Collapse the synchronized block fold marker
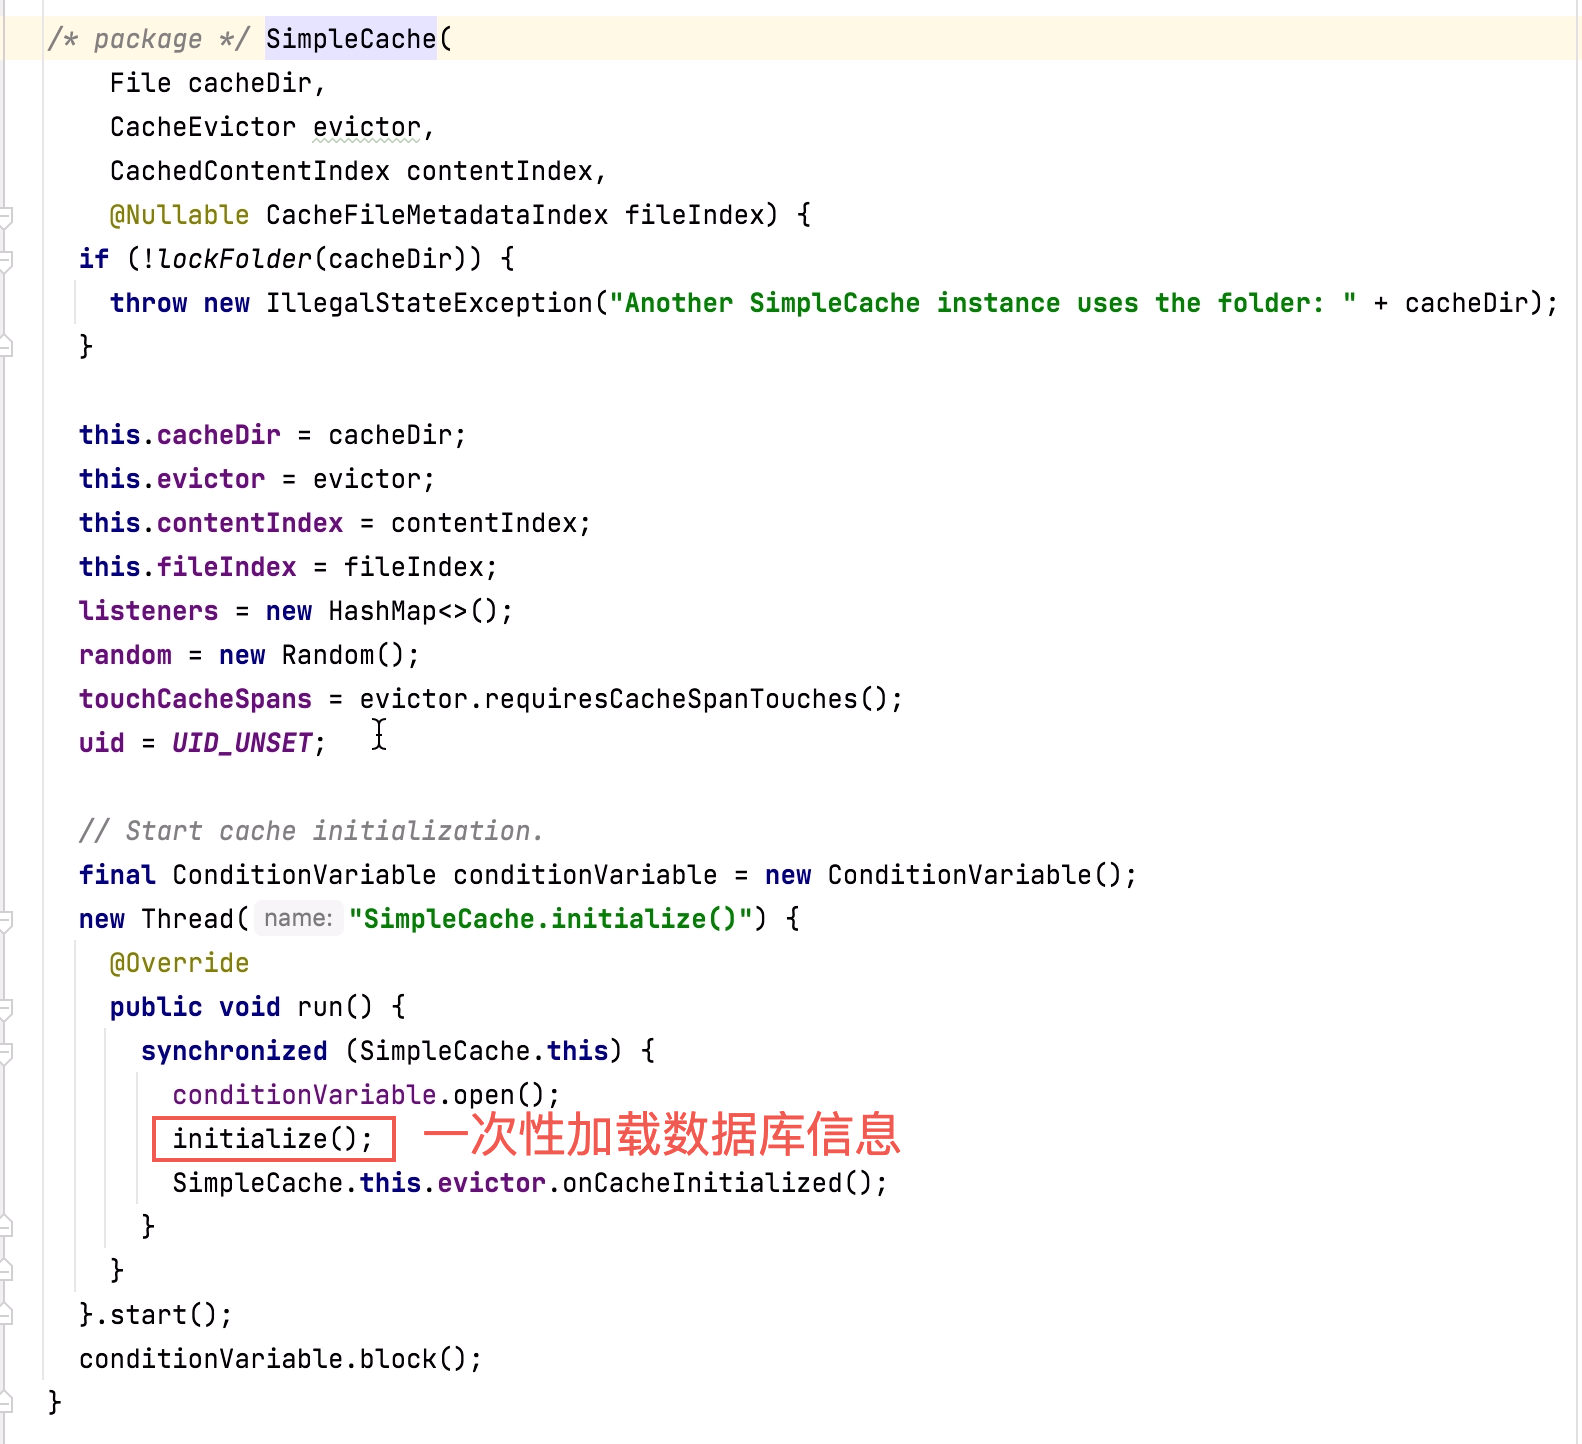This screenshot has height=1444, width=1582. pos(6,1052)
